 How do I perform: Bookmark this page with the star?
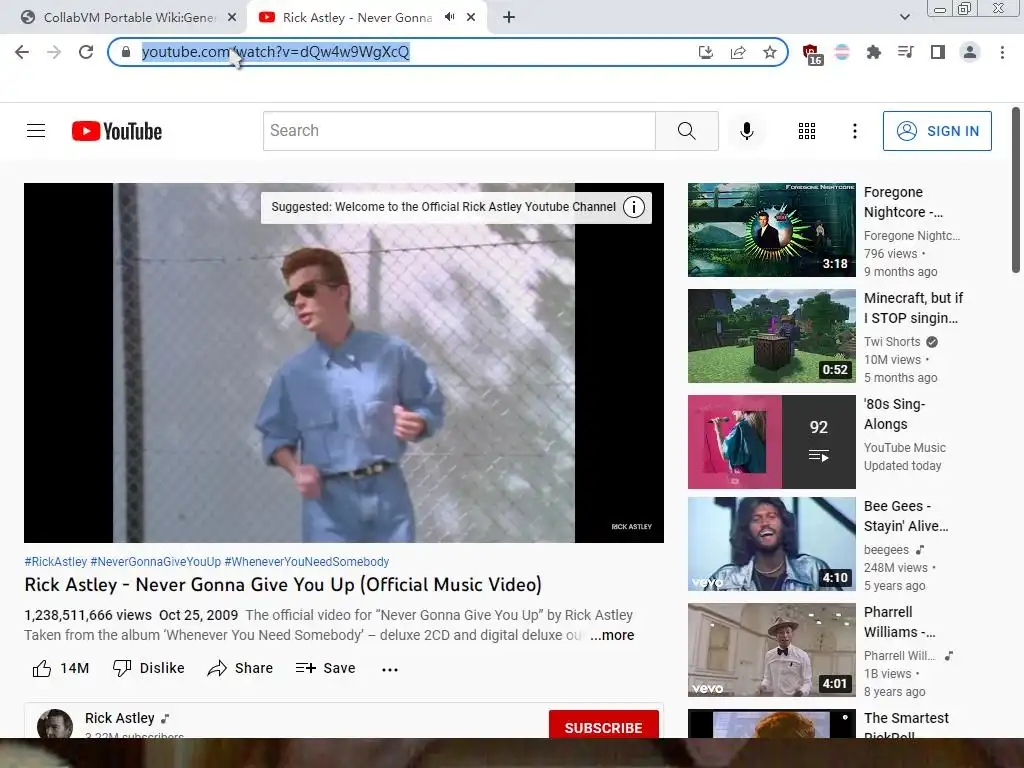pyautogui.click(x=770, y=52)
